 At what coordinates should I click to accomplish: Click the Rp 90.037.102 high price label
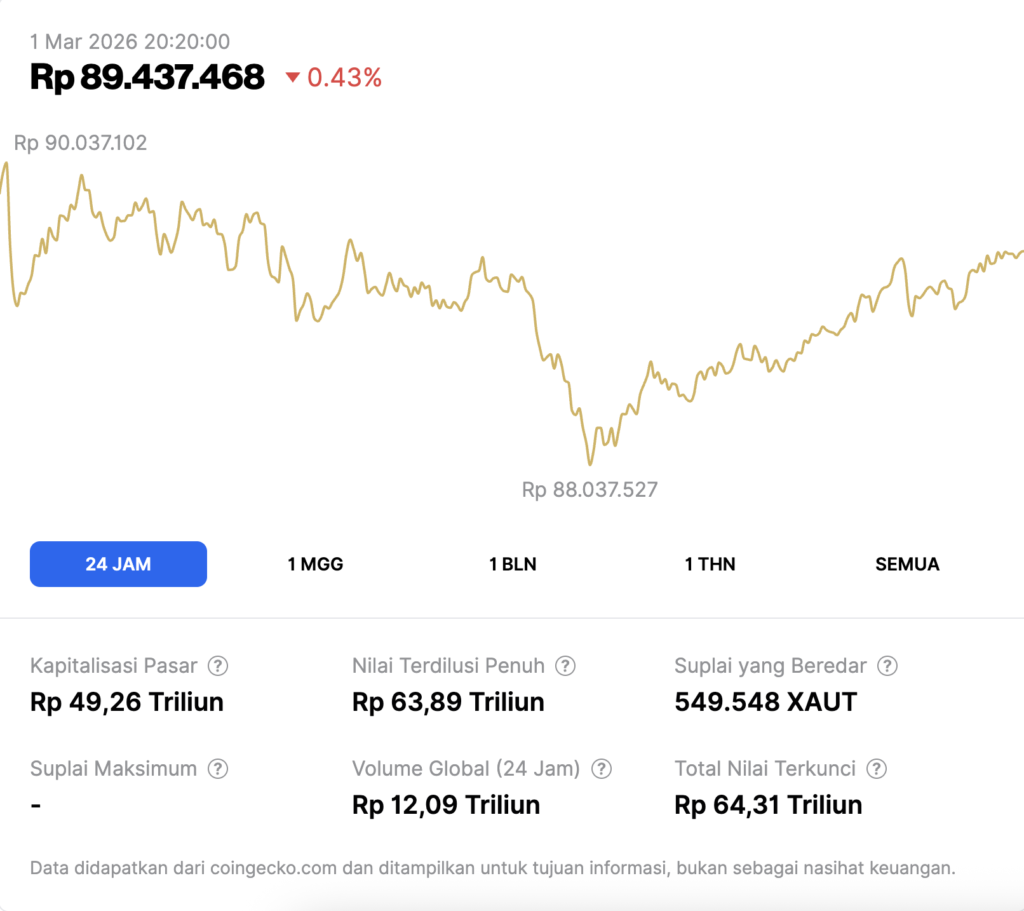80,143
